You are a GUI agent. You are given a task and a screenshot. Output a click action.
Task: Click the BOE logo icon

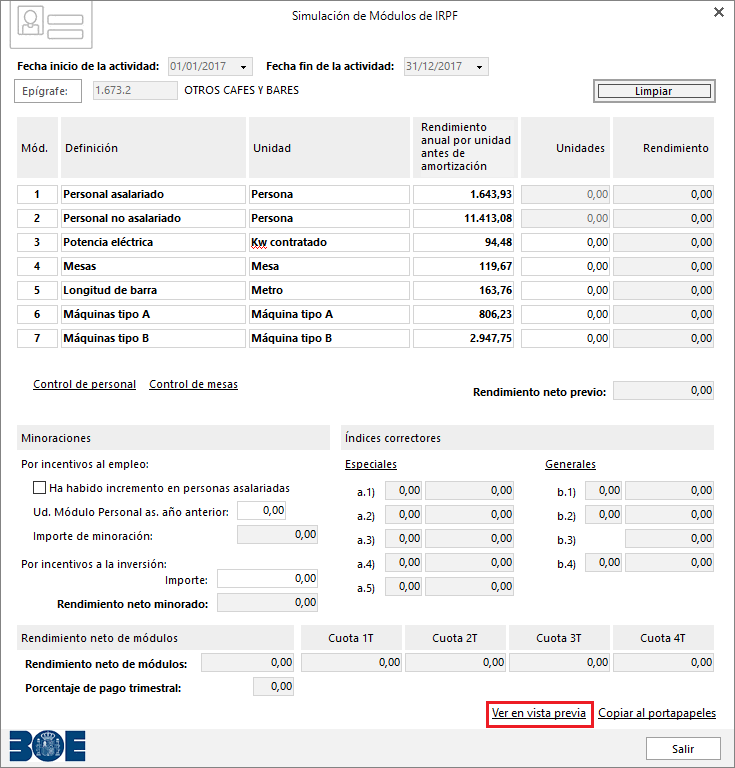pos(47,746)
